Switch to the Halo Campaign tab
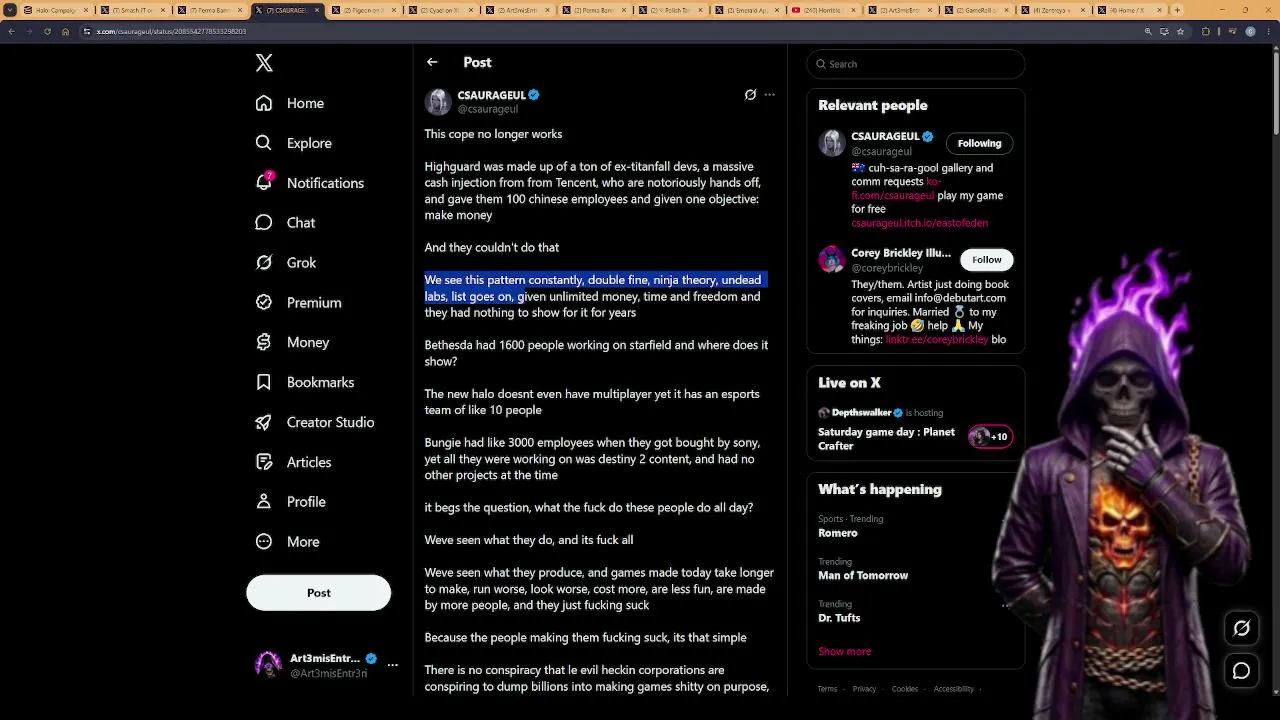Viewport: 1280px width, 720px height. (x=57, y=10)
